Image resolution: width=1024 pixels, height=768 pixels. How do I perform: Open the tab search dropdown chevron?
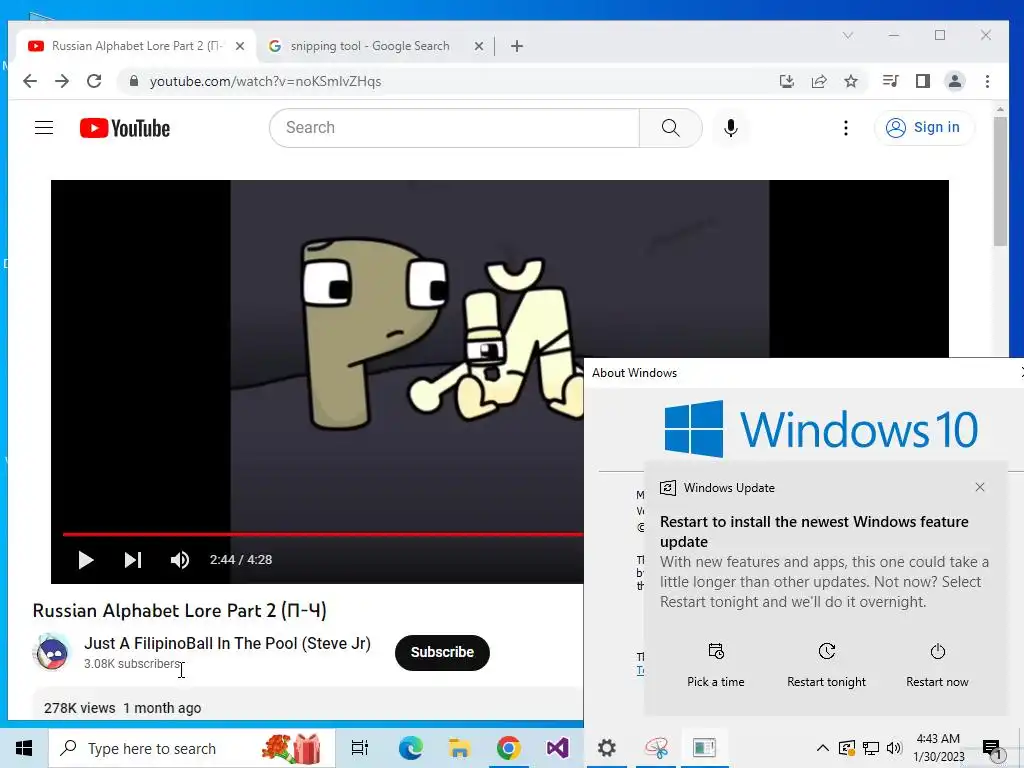pos(848,35)
